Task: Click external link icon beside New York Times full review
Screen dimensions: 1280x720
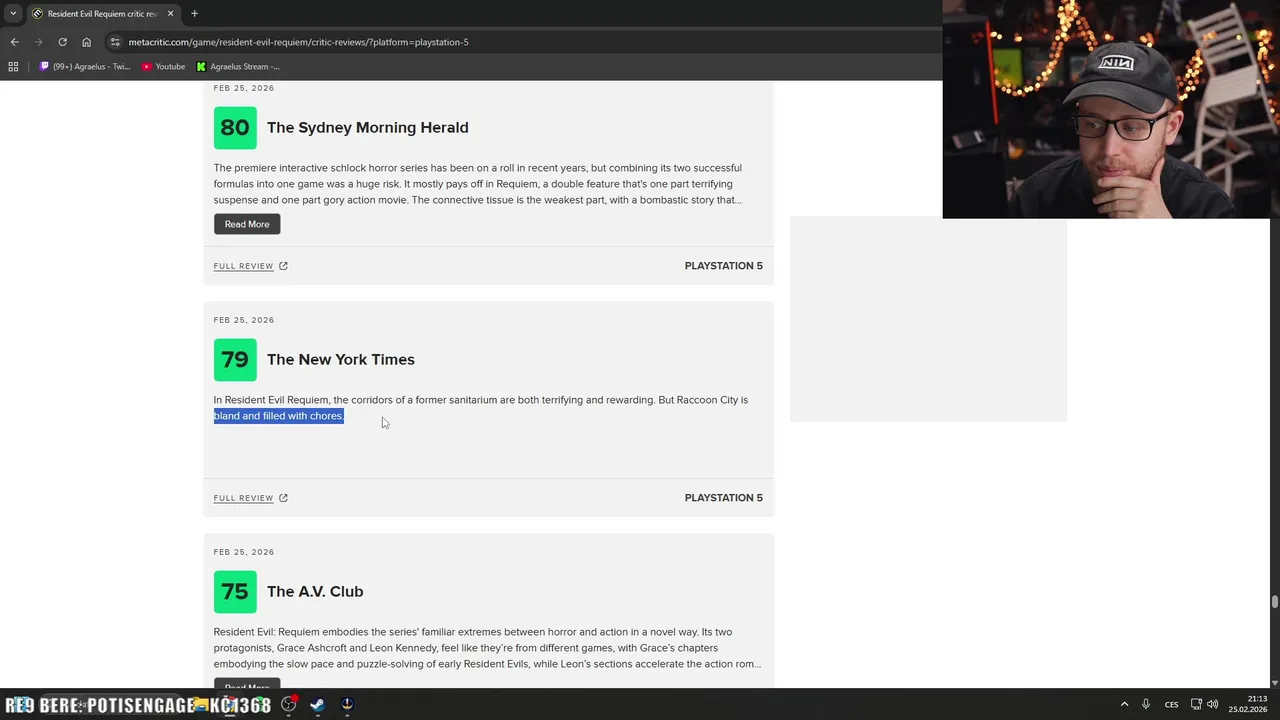Action: click(283, 498)
